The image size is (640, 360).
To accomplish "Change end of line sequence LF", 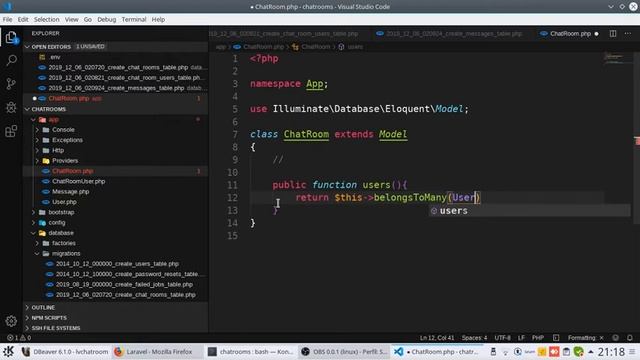I will [521, 338].
